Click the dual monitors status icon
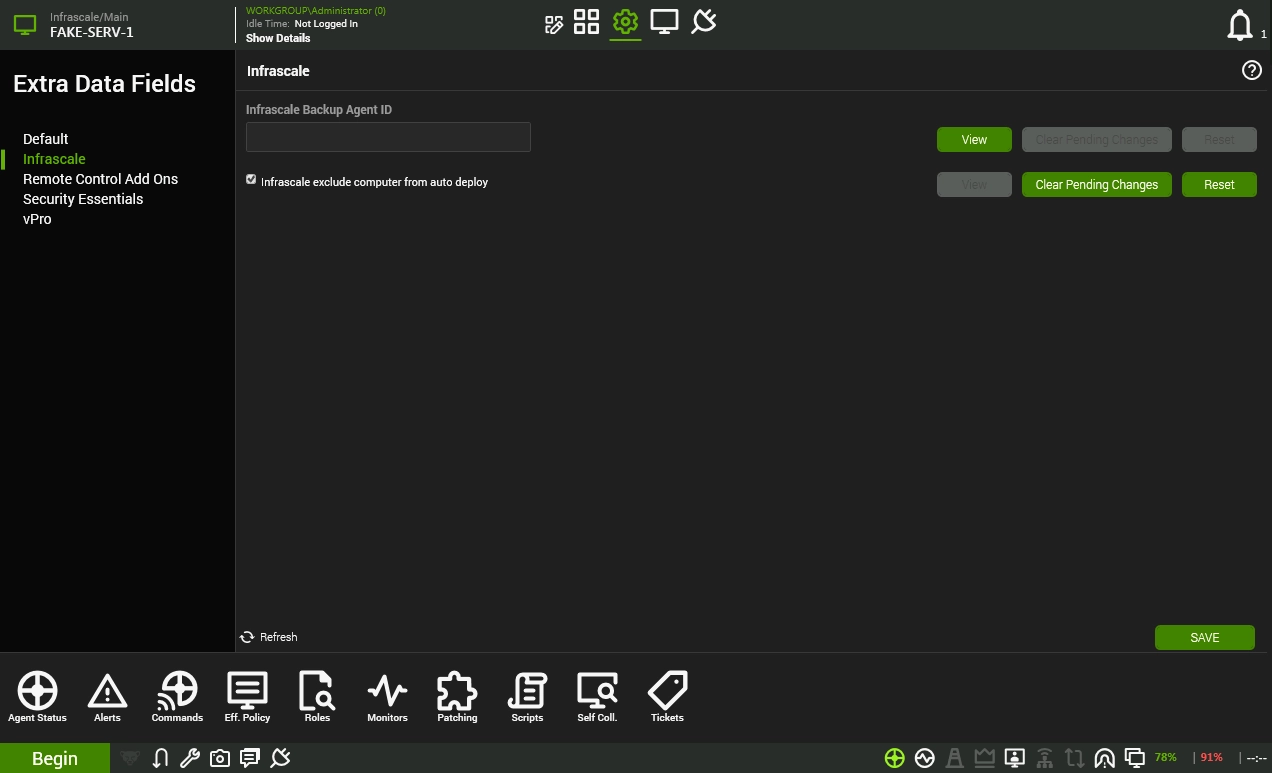Viewport: 1272px width, 773px height. click(x=1134, y=758)
